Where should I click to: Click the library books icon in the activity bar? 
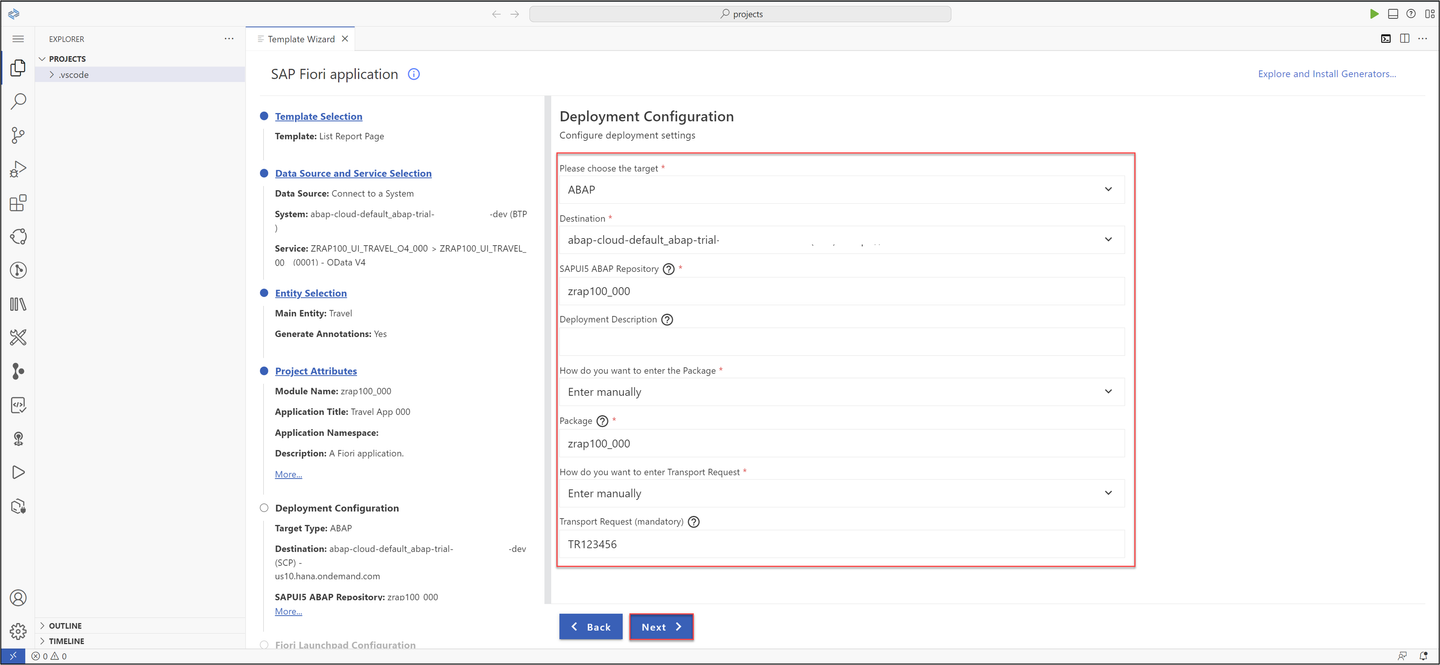18,304
